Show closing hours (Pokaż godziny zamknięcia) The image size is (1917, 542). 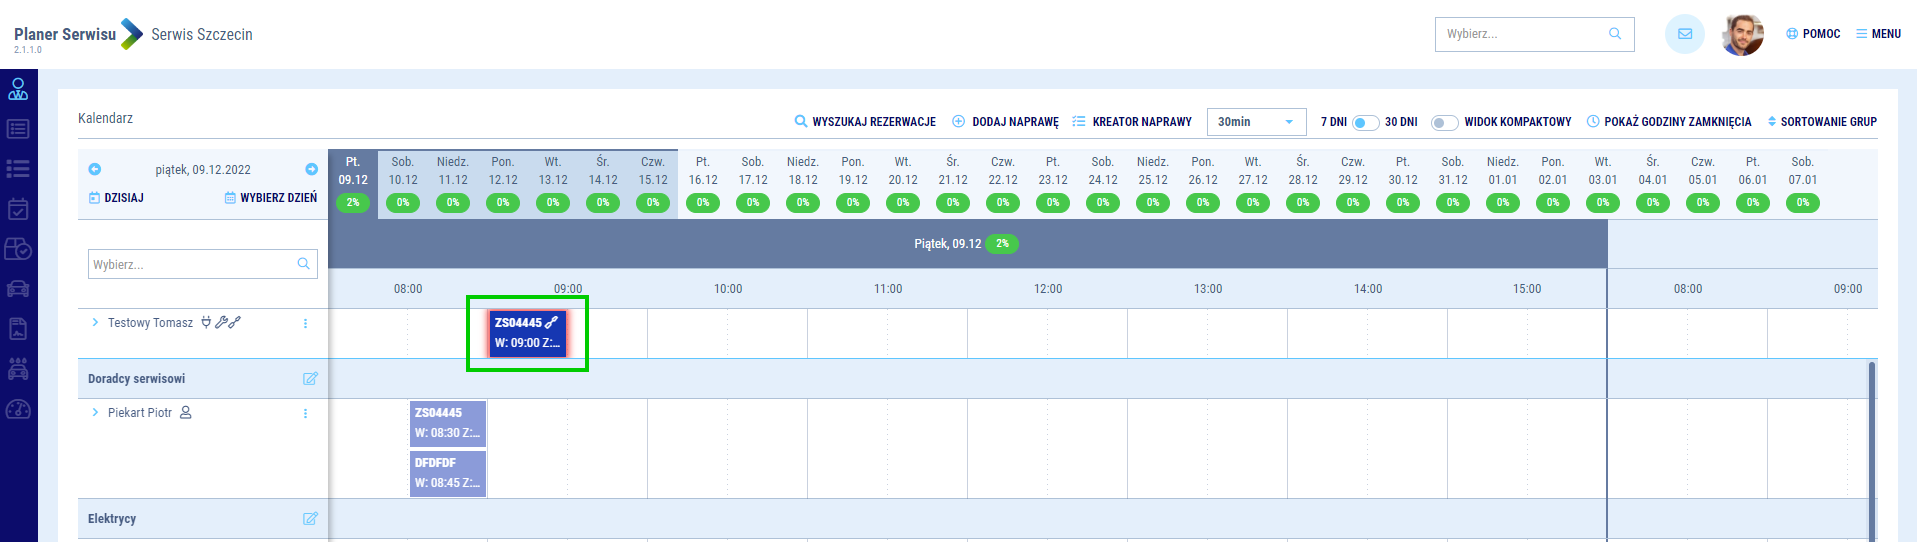1669,122
